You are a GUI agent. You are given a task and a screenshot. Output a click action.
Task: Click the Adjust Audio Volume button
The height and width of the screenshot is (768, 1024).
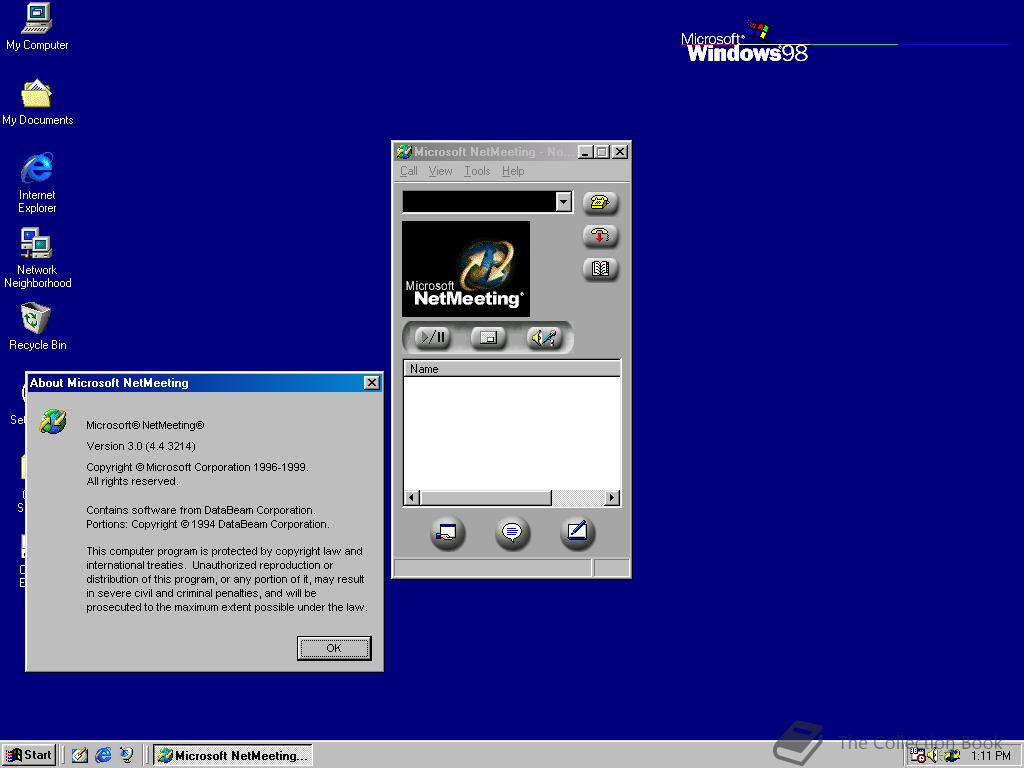544,338
